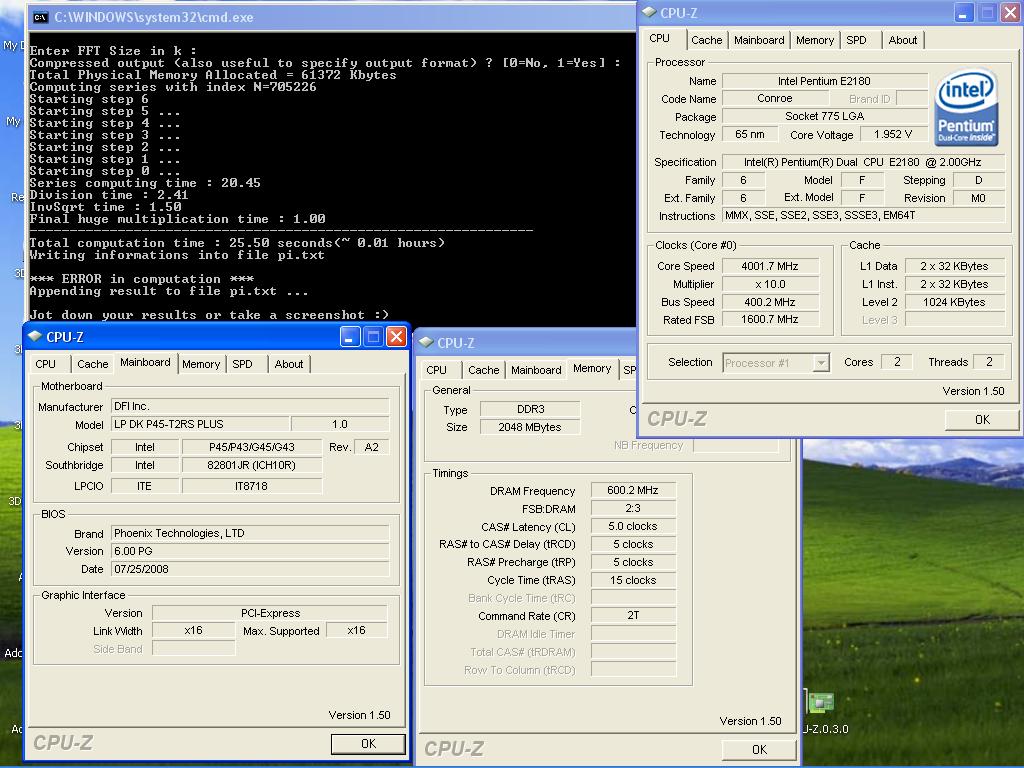Minimize the top-right CPU-Z window
This screenshot has width=1024, height=768.
pos(964,12)
